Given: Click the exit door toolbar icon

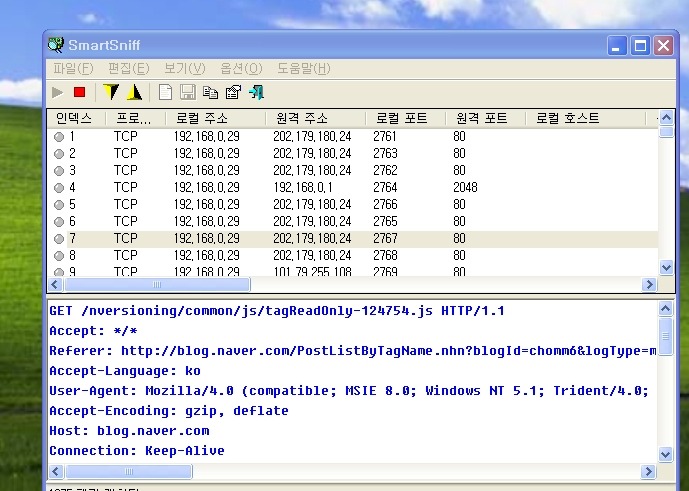Looking at the screenshot, I should 256,93.
